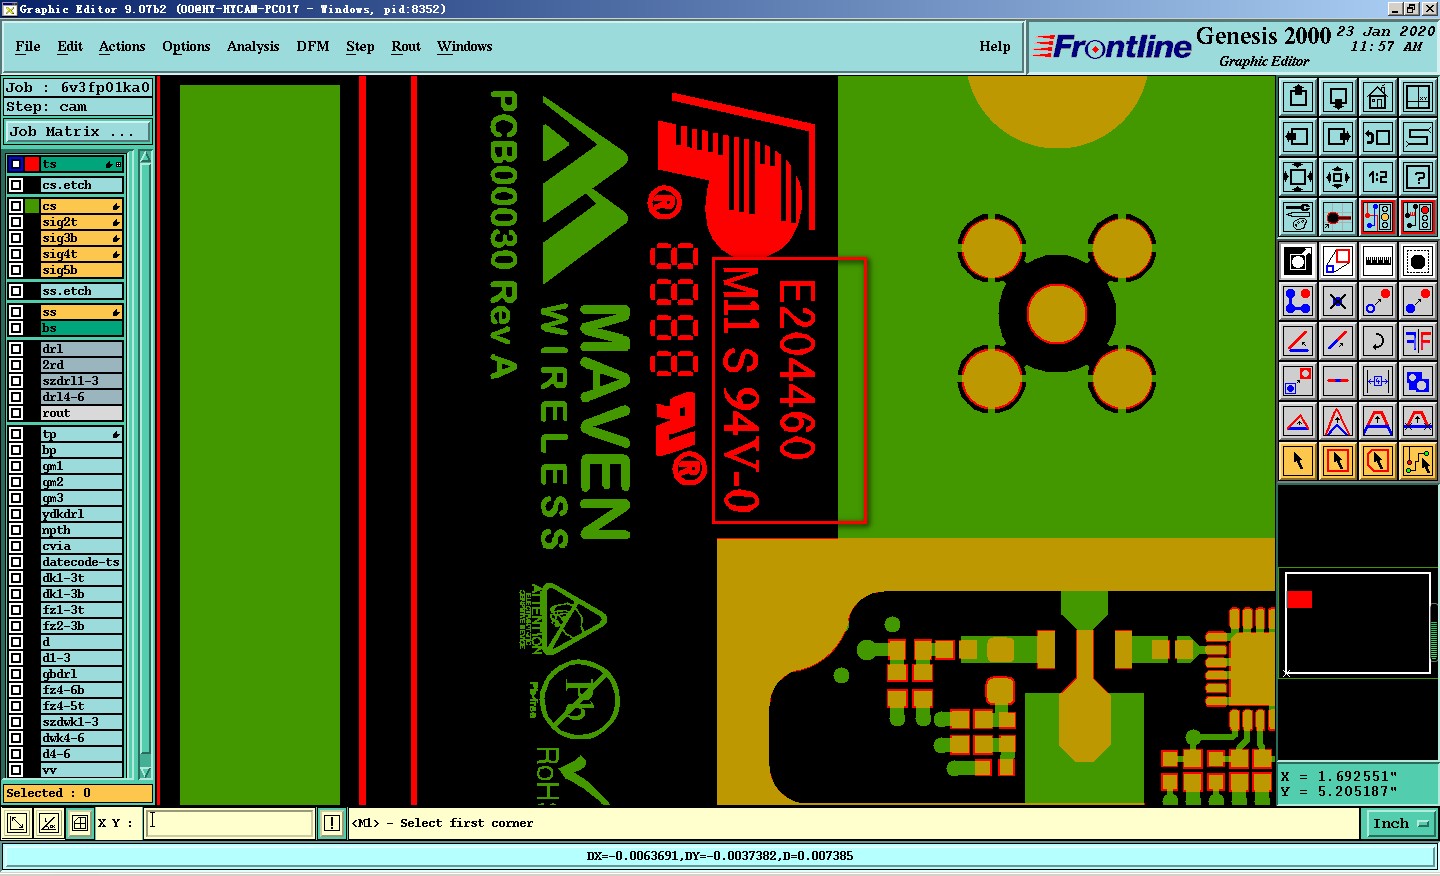Click the blue-red connected dots add-feature icon
This screenshot has width=1440, height=876.
(1298, 301)
